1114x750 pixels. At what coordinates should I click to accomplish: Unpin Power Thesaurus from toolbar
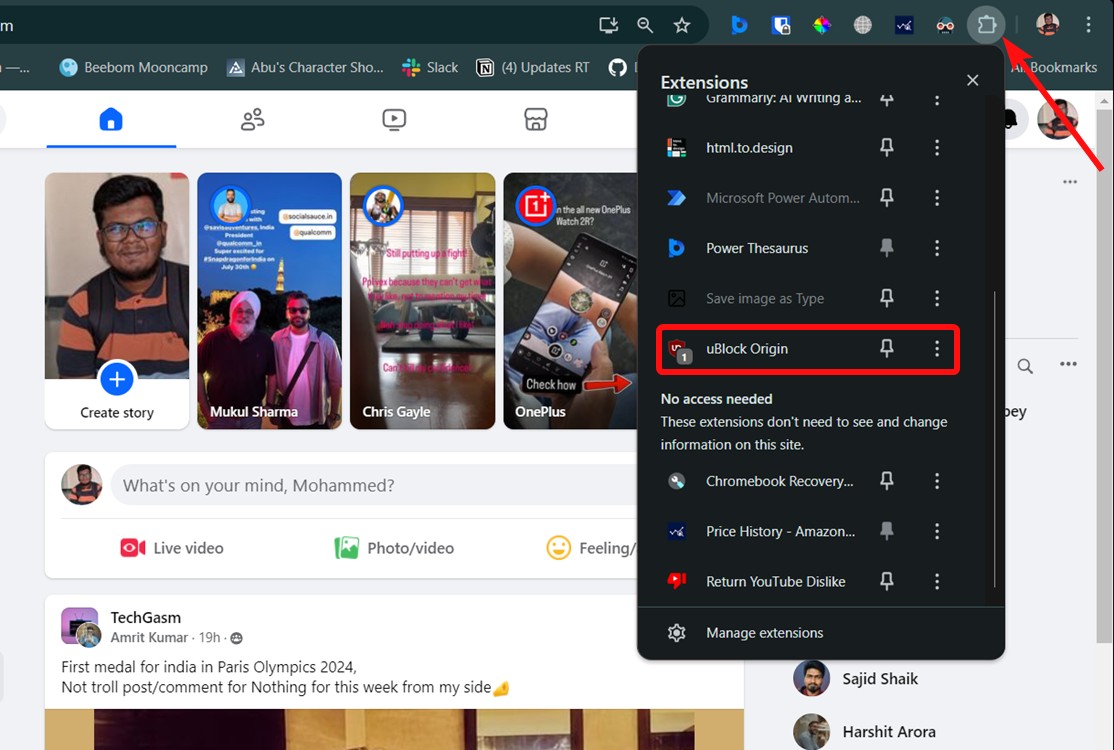click(x=886, y=248)
